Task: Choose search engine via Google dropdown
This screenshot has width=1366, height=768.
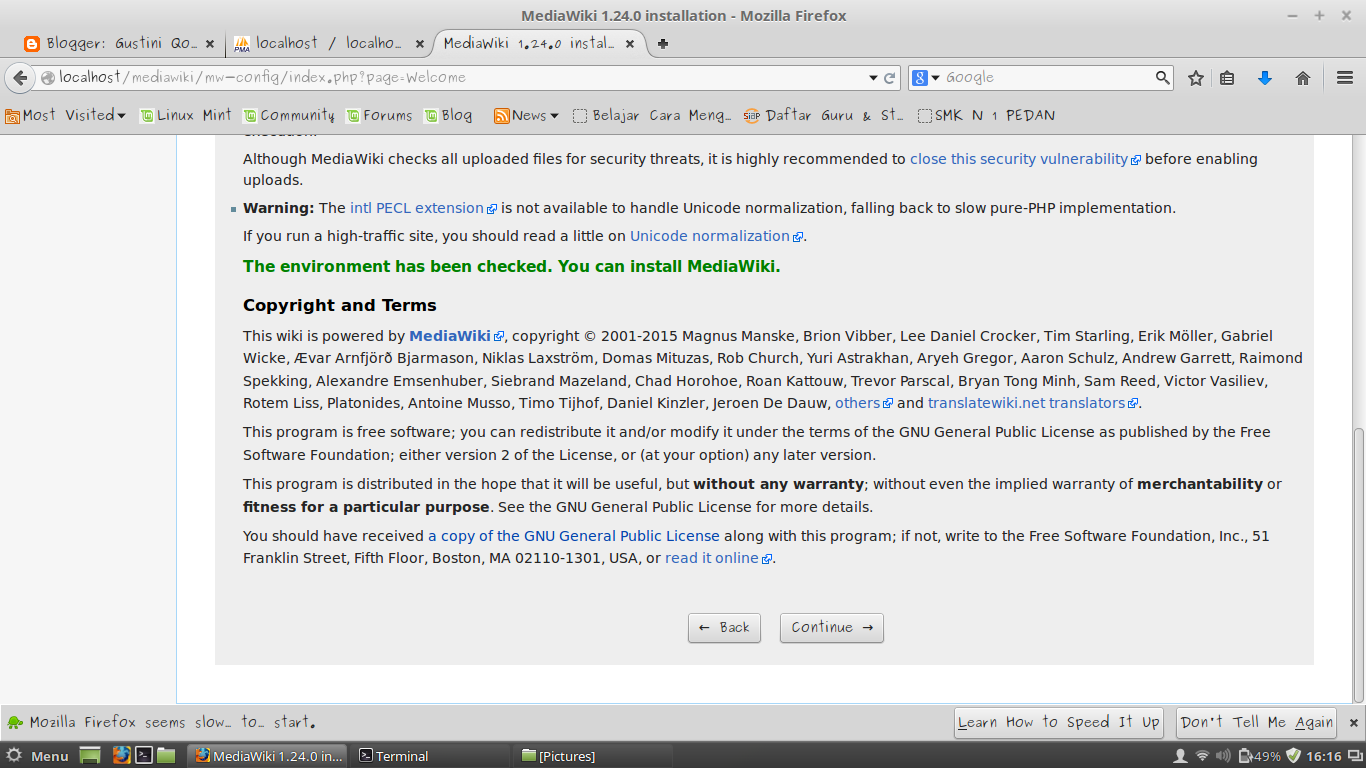Action: 927,77
